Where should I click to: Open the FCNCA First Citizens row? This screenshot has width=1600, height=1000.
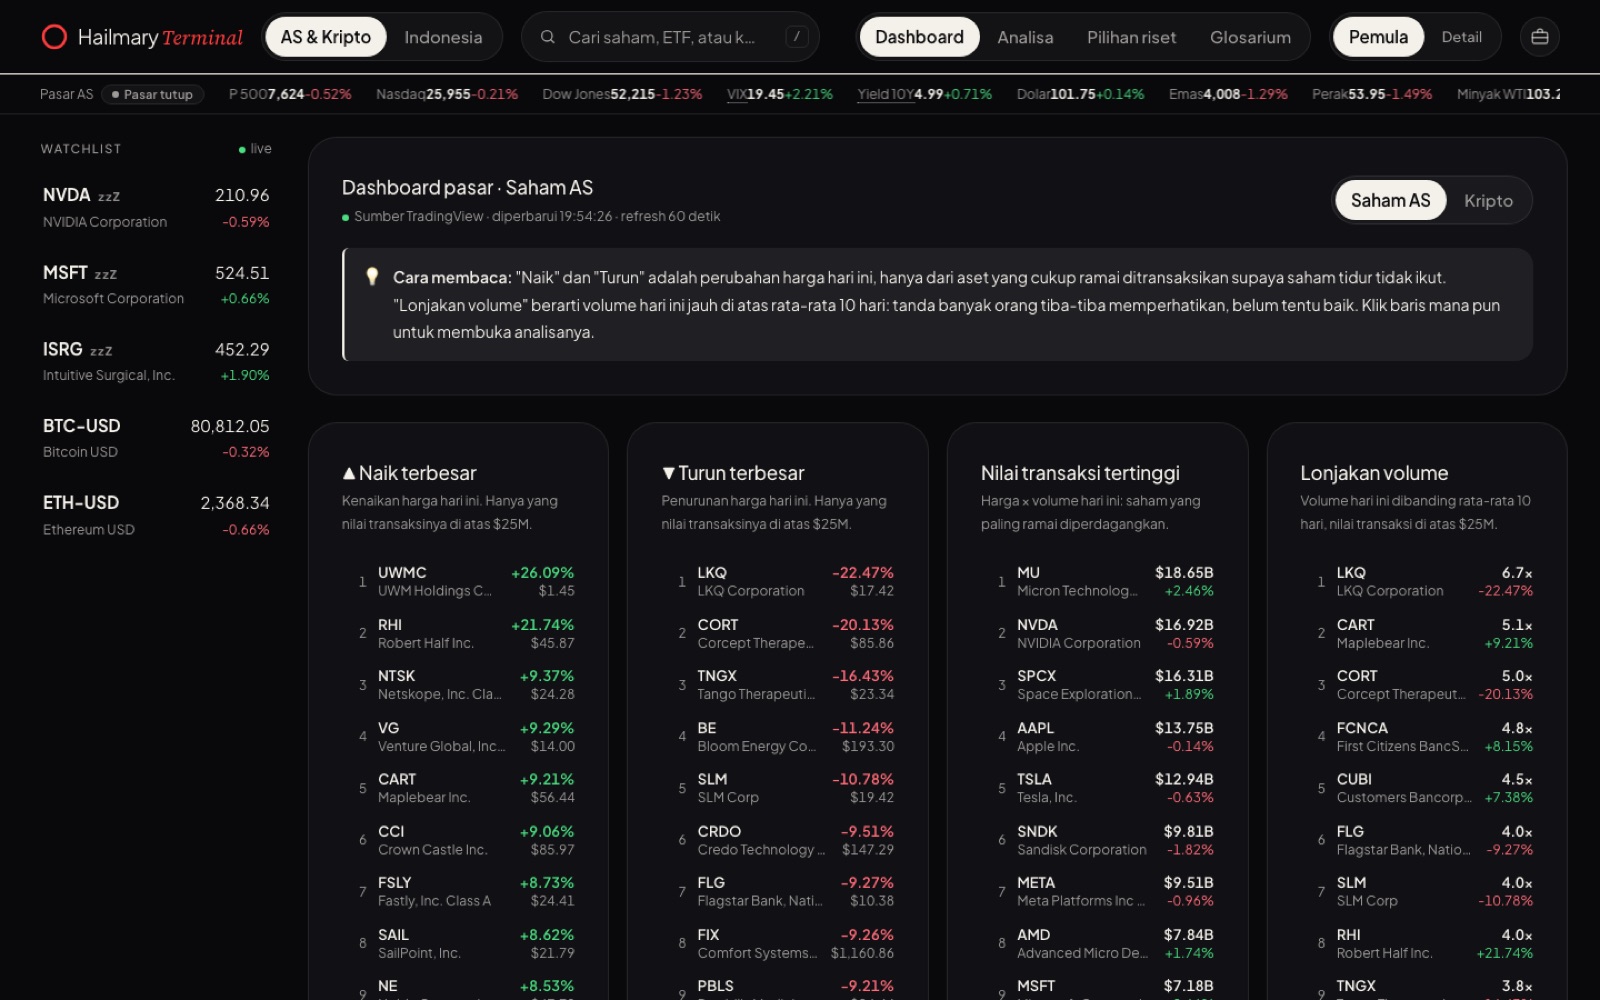click(x=1417, y=737)
